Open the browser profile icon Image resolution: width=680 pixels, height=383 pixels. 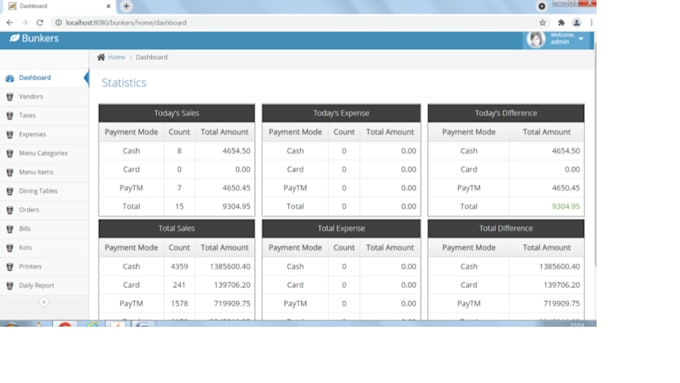click(x=576, y=23)
